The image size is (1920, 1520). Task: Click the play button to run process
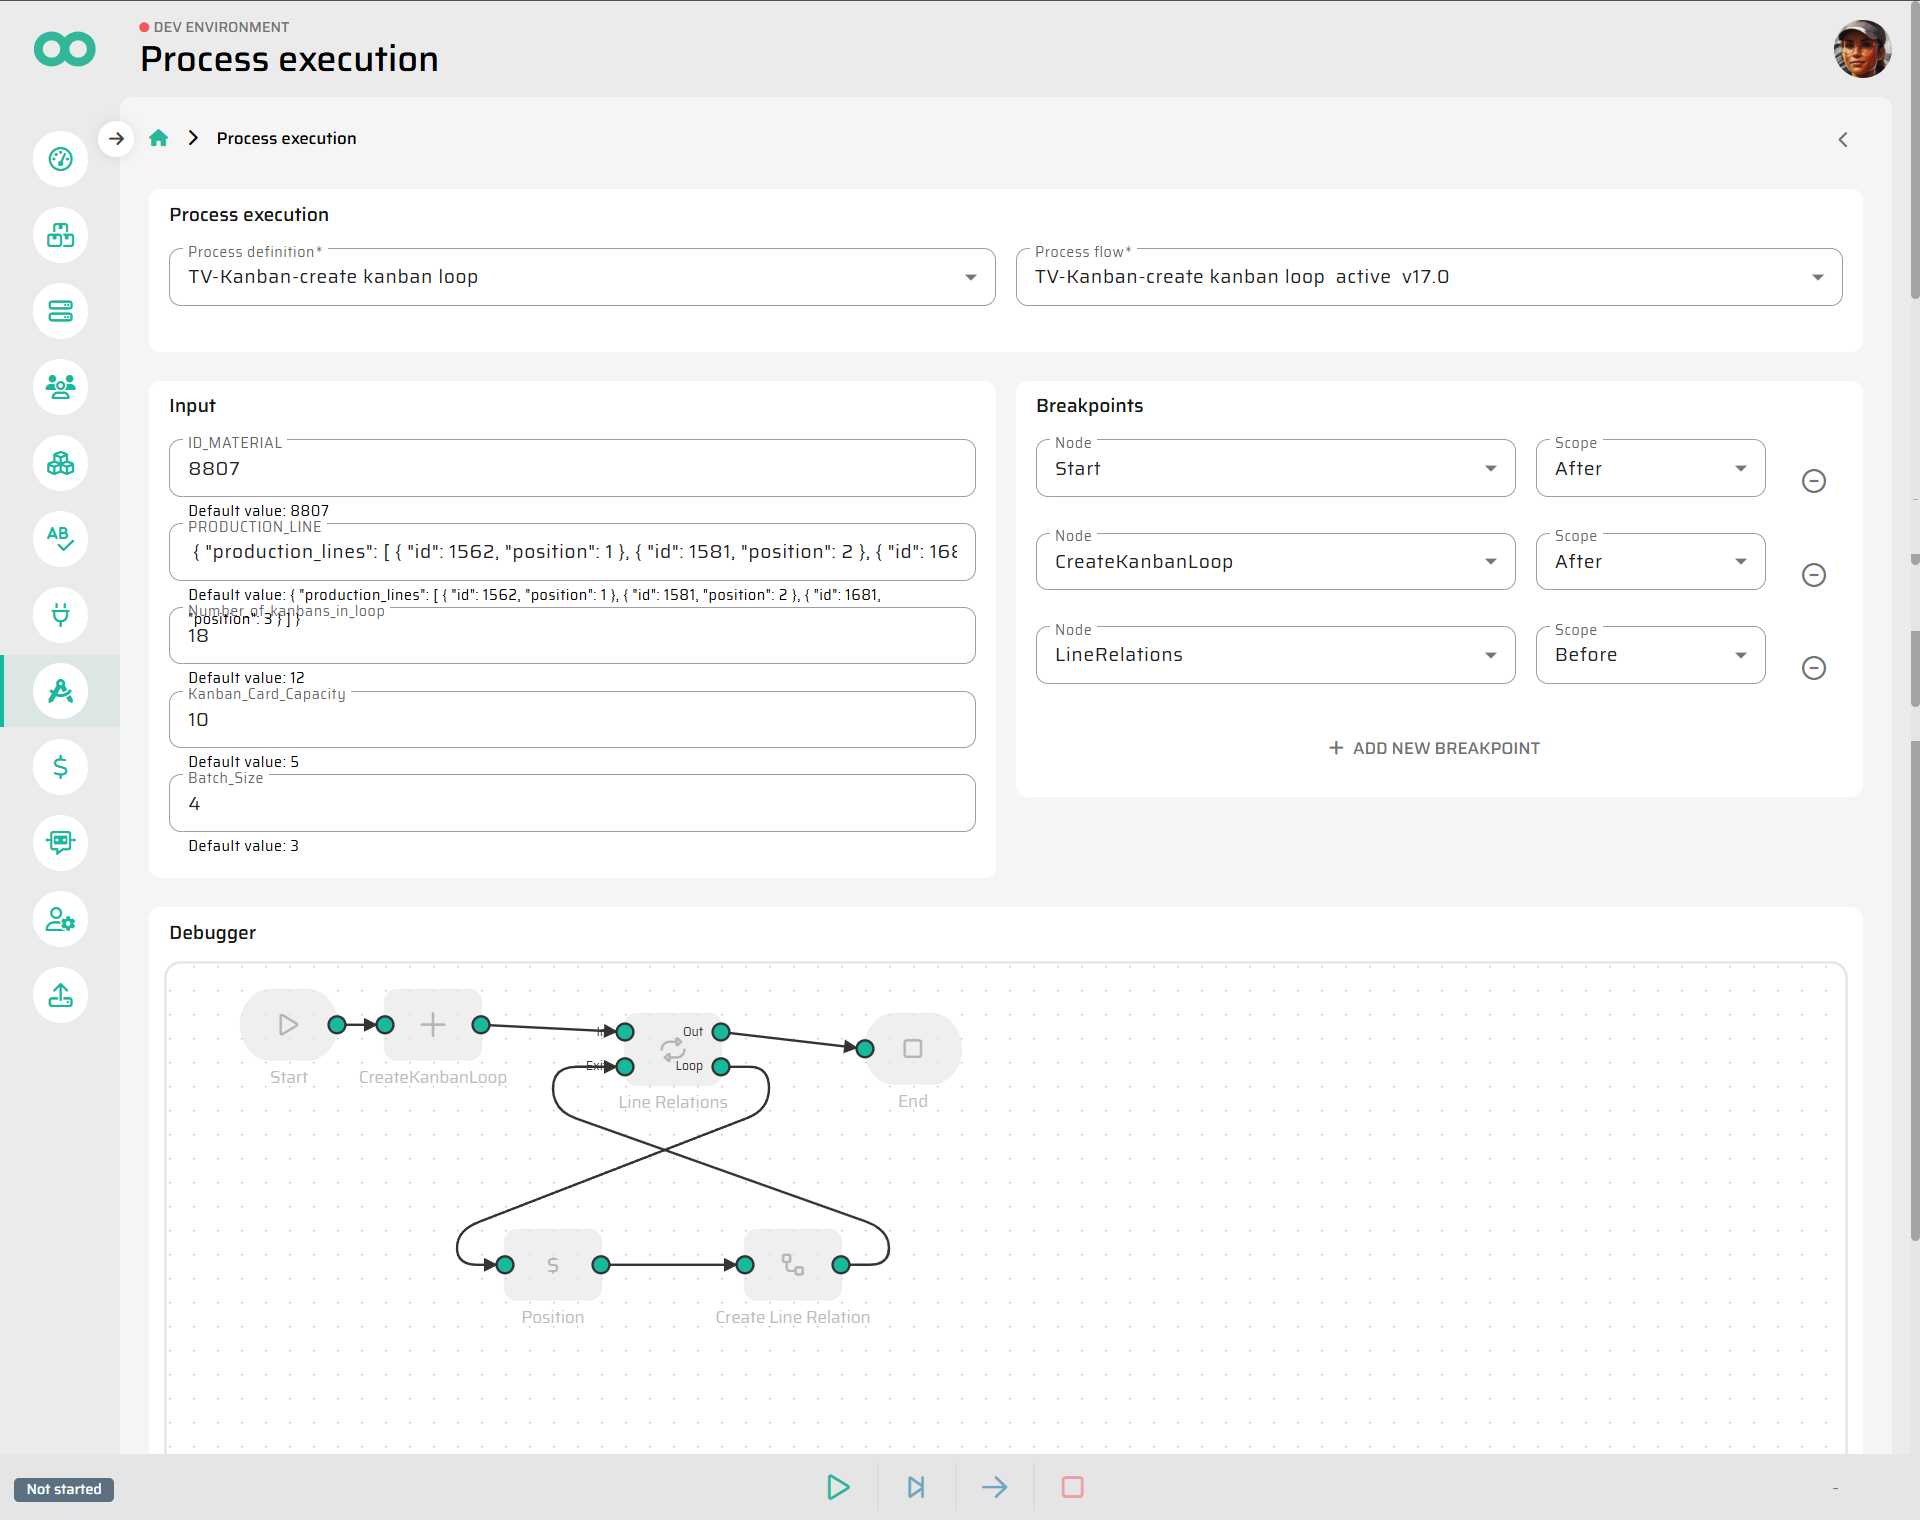point(838,1487)
